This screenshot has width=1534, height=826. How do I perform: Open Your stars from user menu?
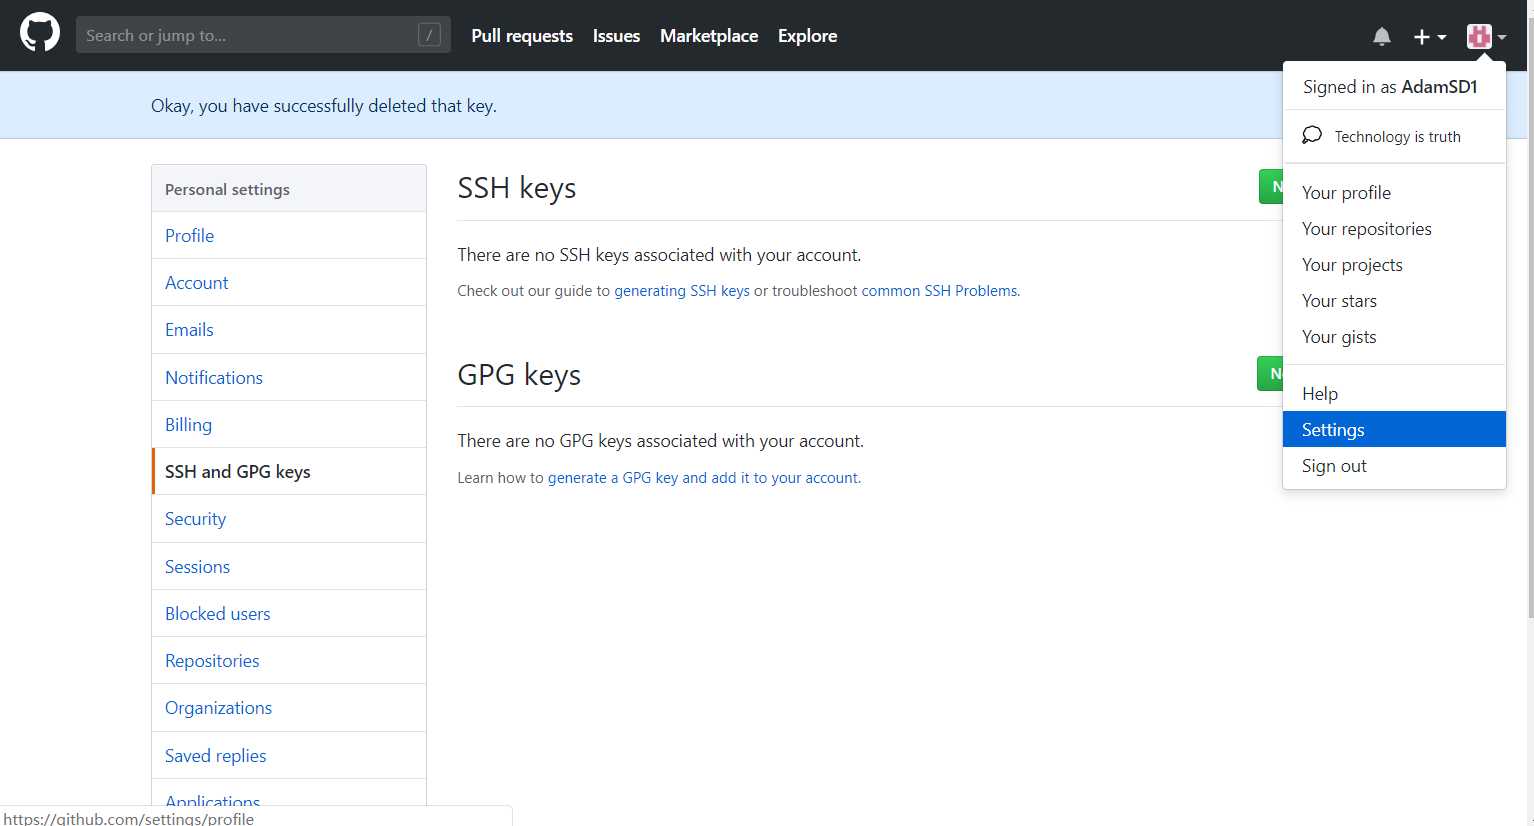click(1394, 301)
